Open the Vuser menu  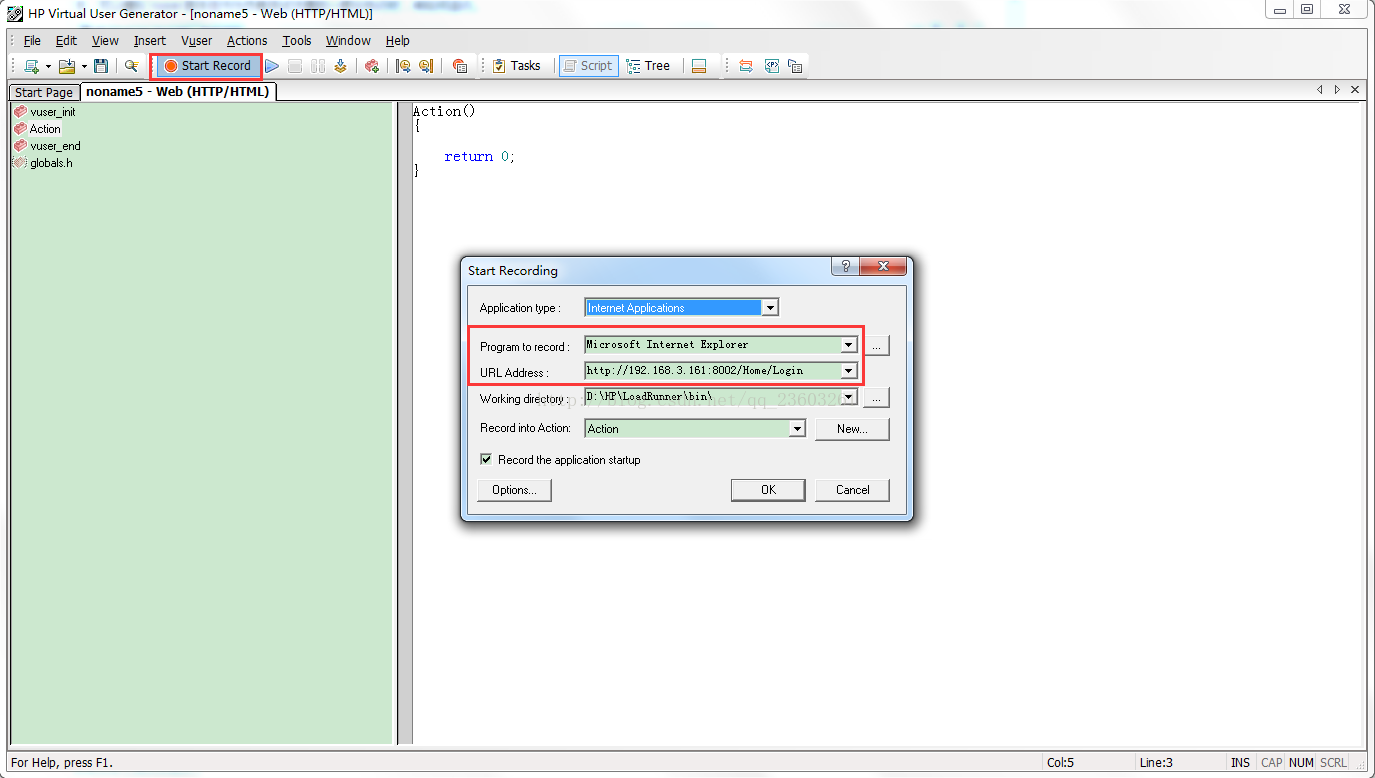(196, 41)
